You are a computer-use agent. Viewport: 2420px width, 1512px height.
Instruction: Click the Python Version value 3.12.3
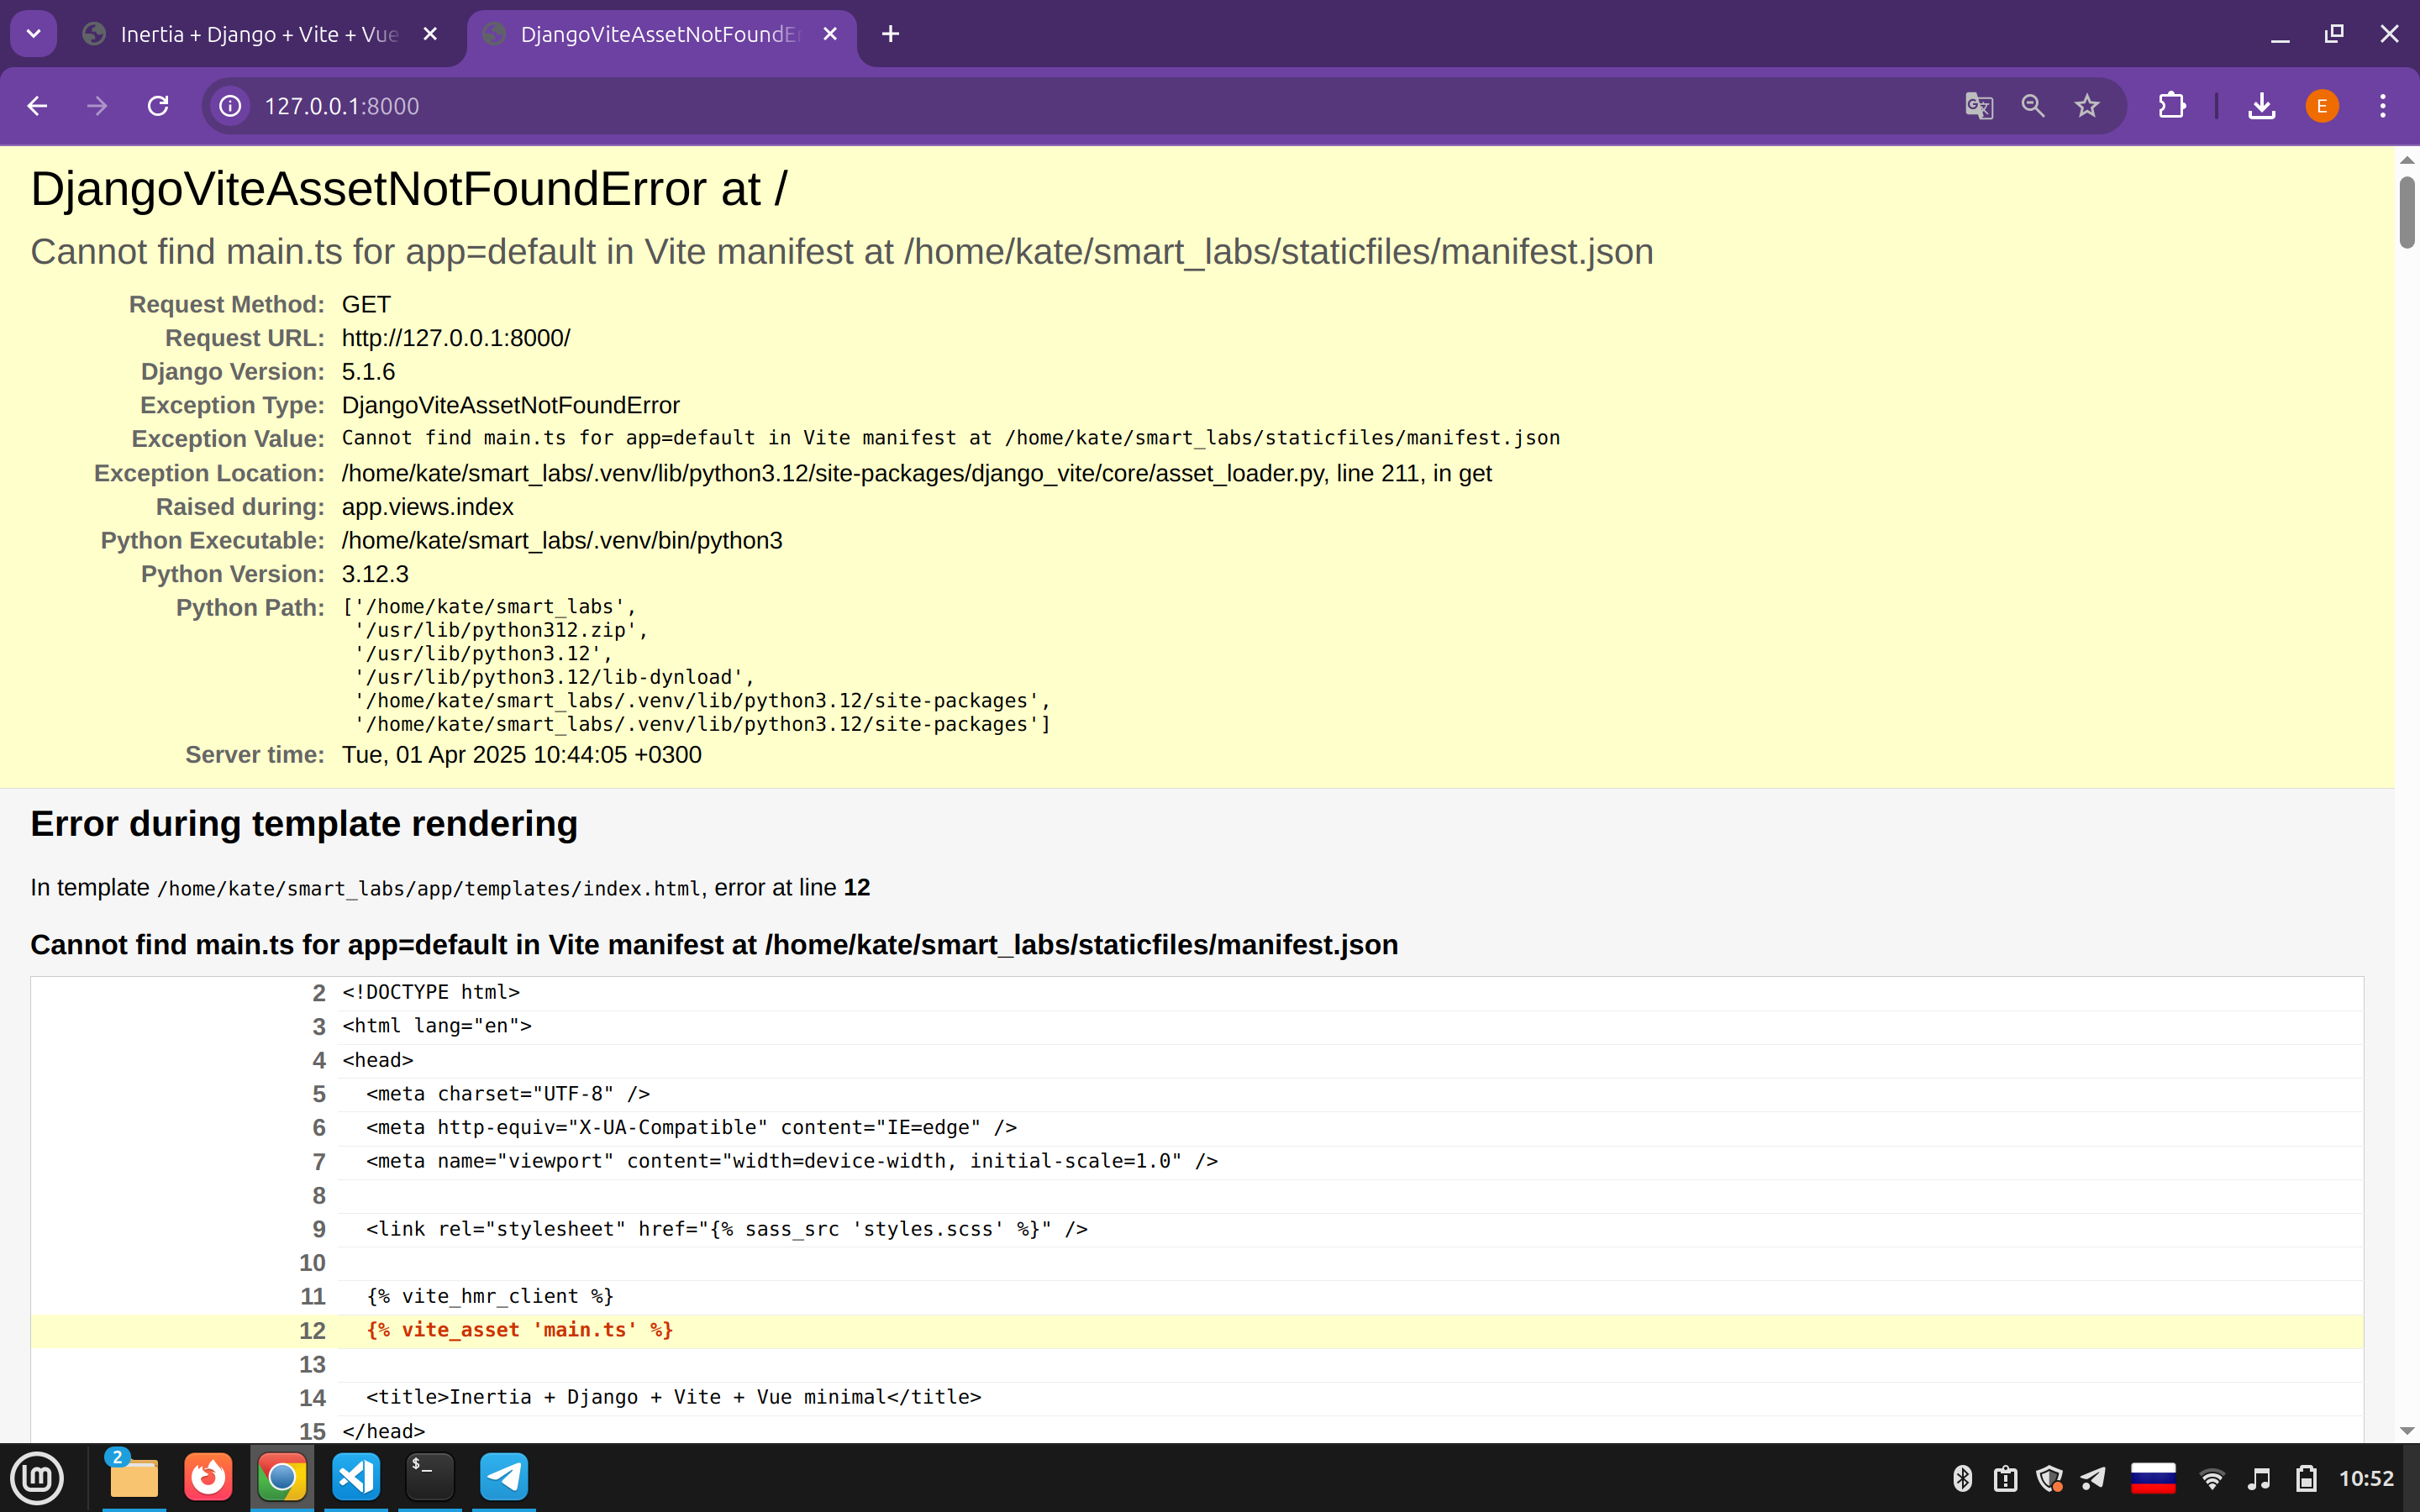coord(375,574)
